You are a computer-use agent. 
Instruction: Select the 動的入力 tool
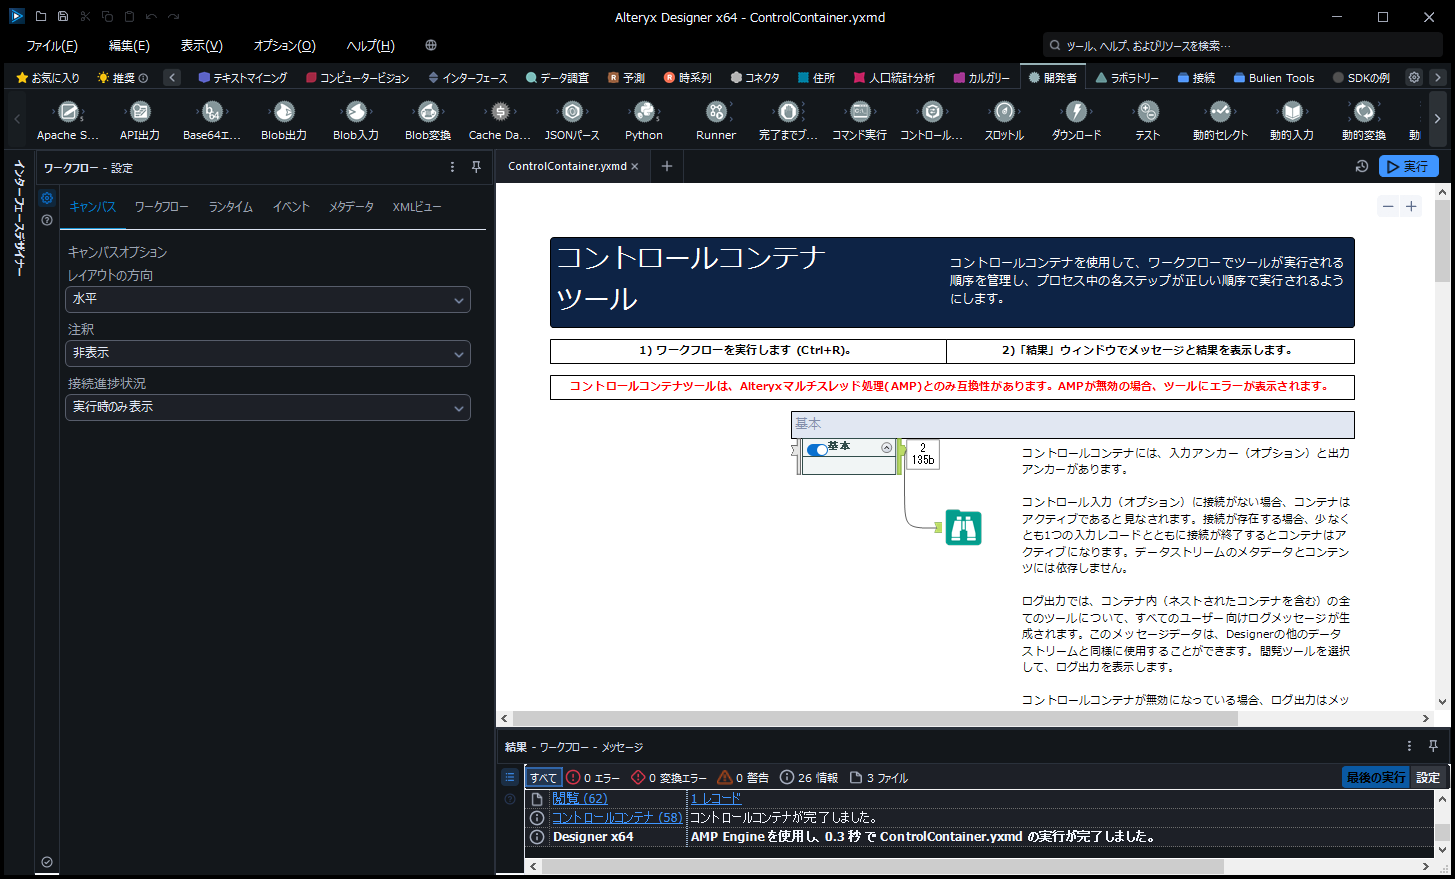(1291, 119)
